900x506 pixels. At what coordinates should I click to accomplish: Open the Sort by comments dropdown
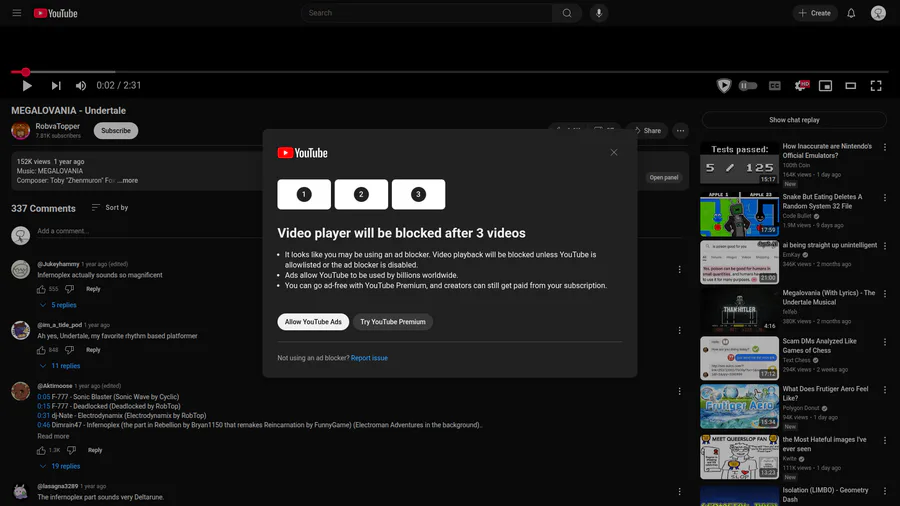pyautogui.click(x=110, y=208)
